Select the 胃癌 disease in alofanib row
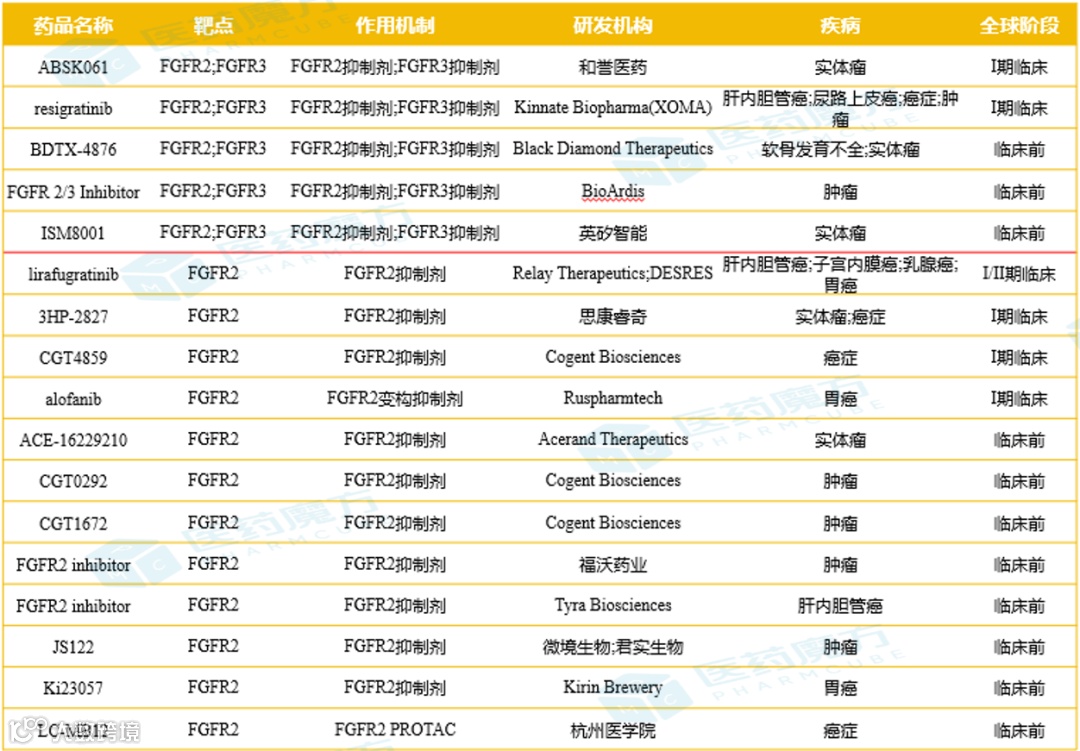This screenshot has height=751, width=1080. click(x=840, y=398)
